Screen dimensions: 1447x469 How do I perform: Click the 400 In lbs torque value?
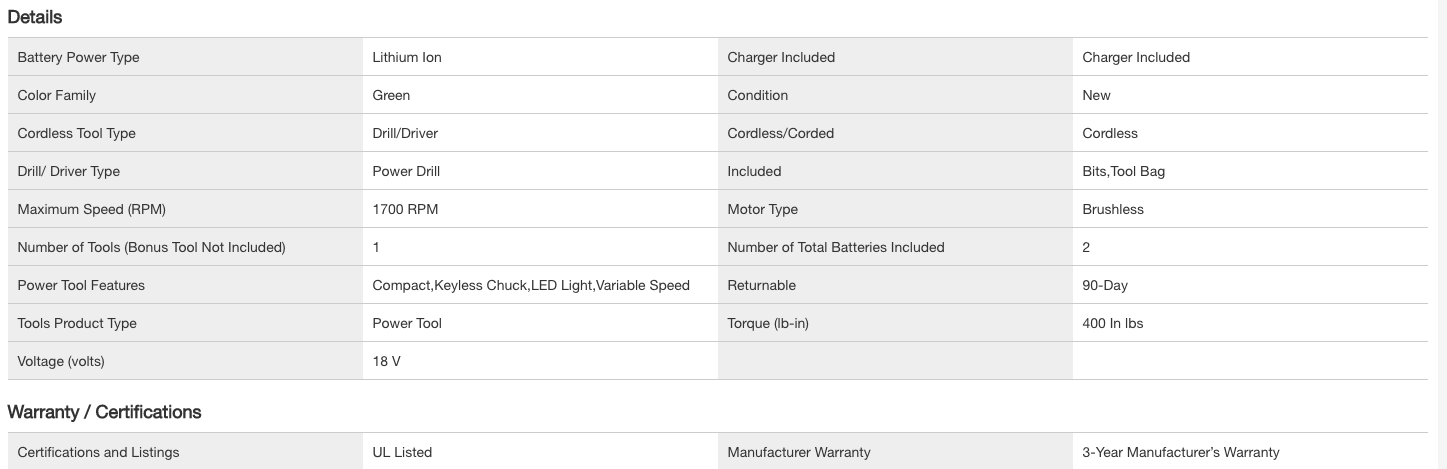click(x=1112, y=323)
